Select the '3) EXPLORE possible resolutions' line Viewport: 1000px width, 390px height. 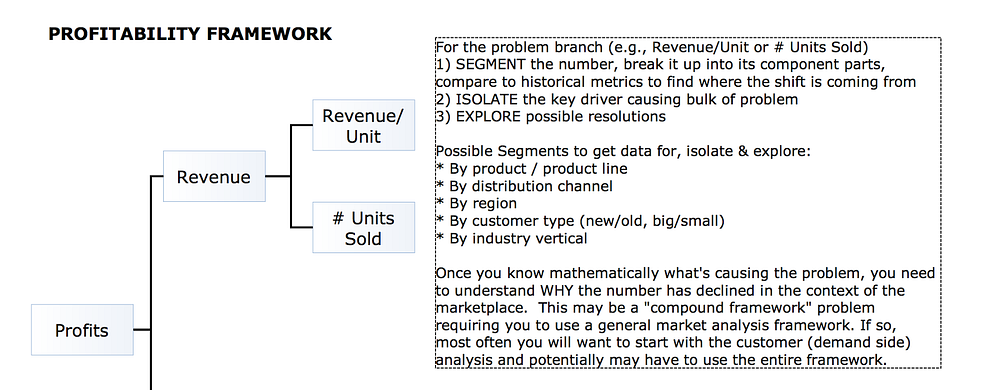(x=551, y=117)
